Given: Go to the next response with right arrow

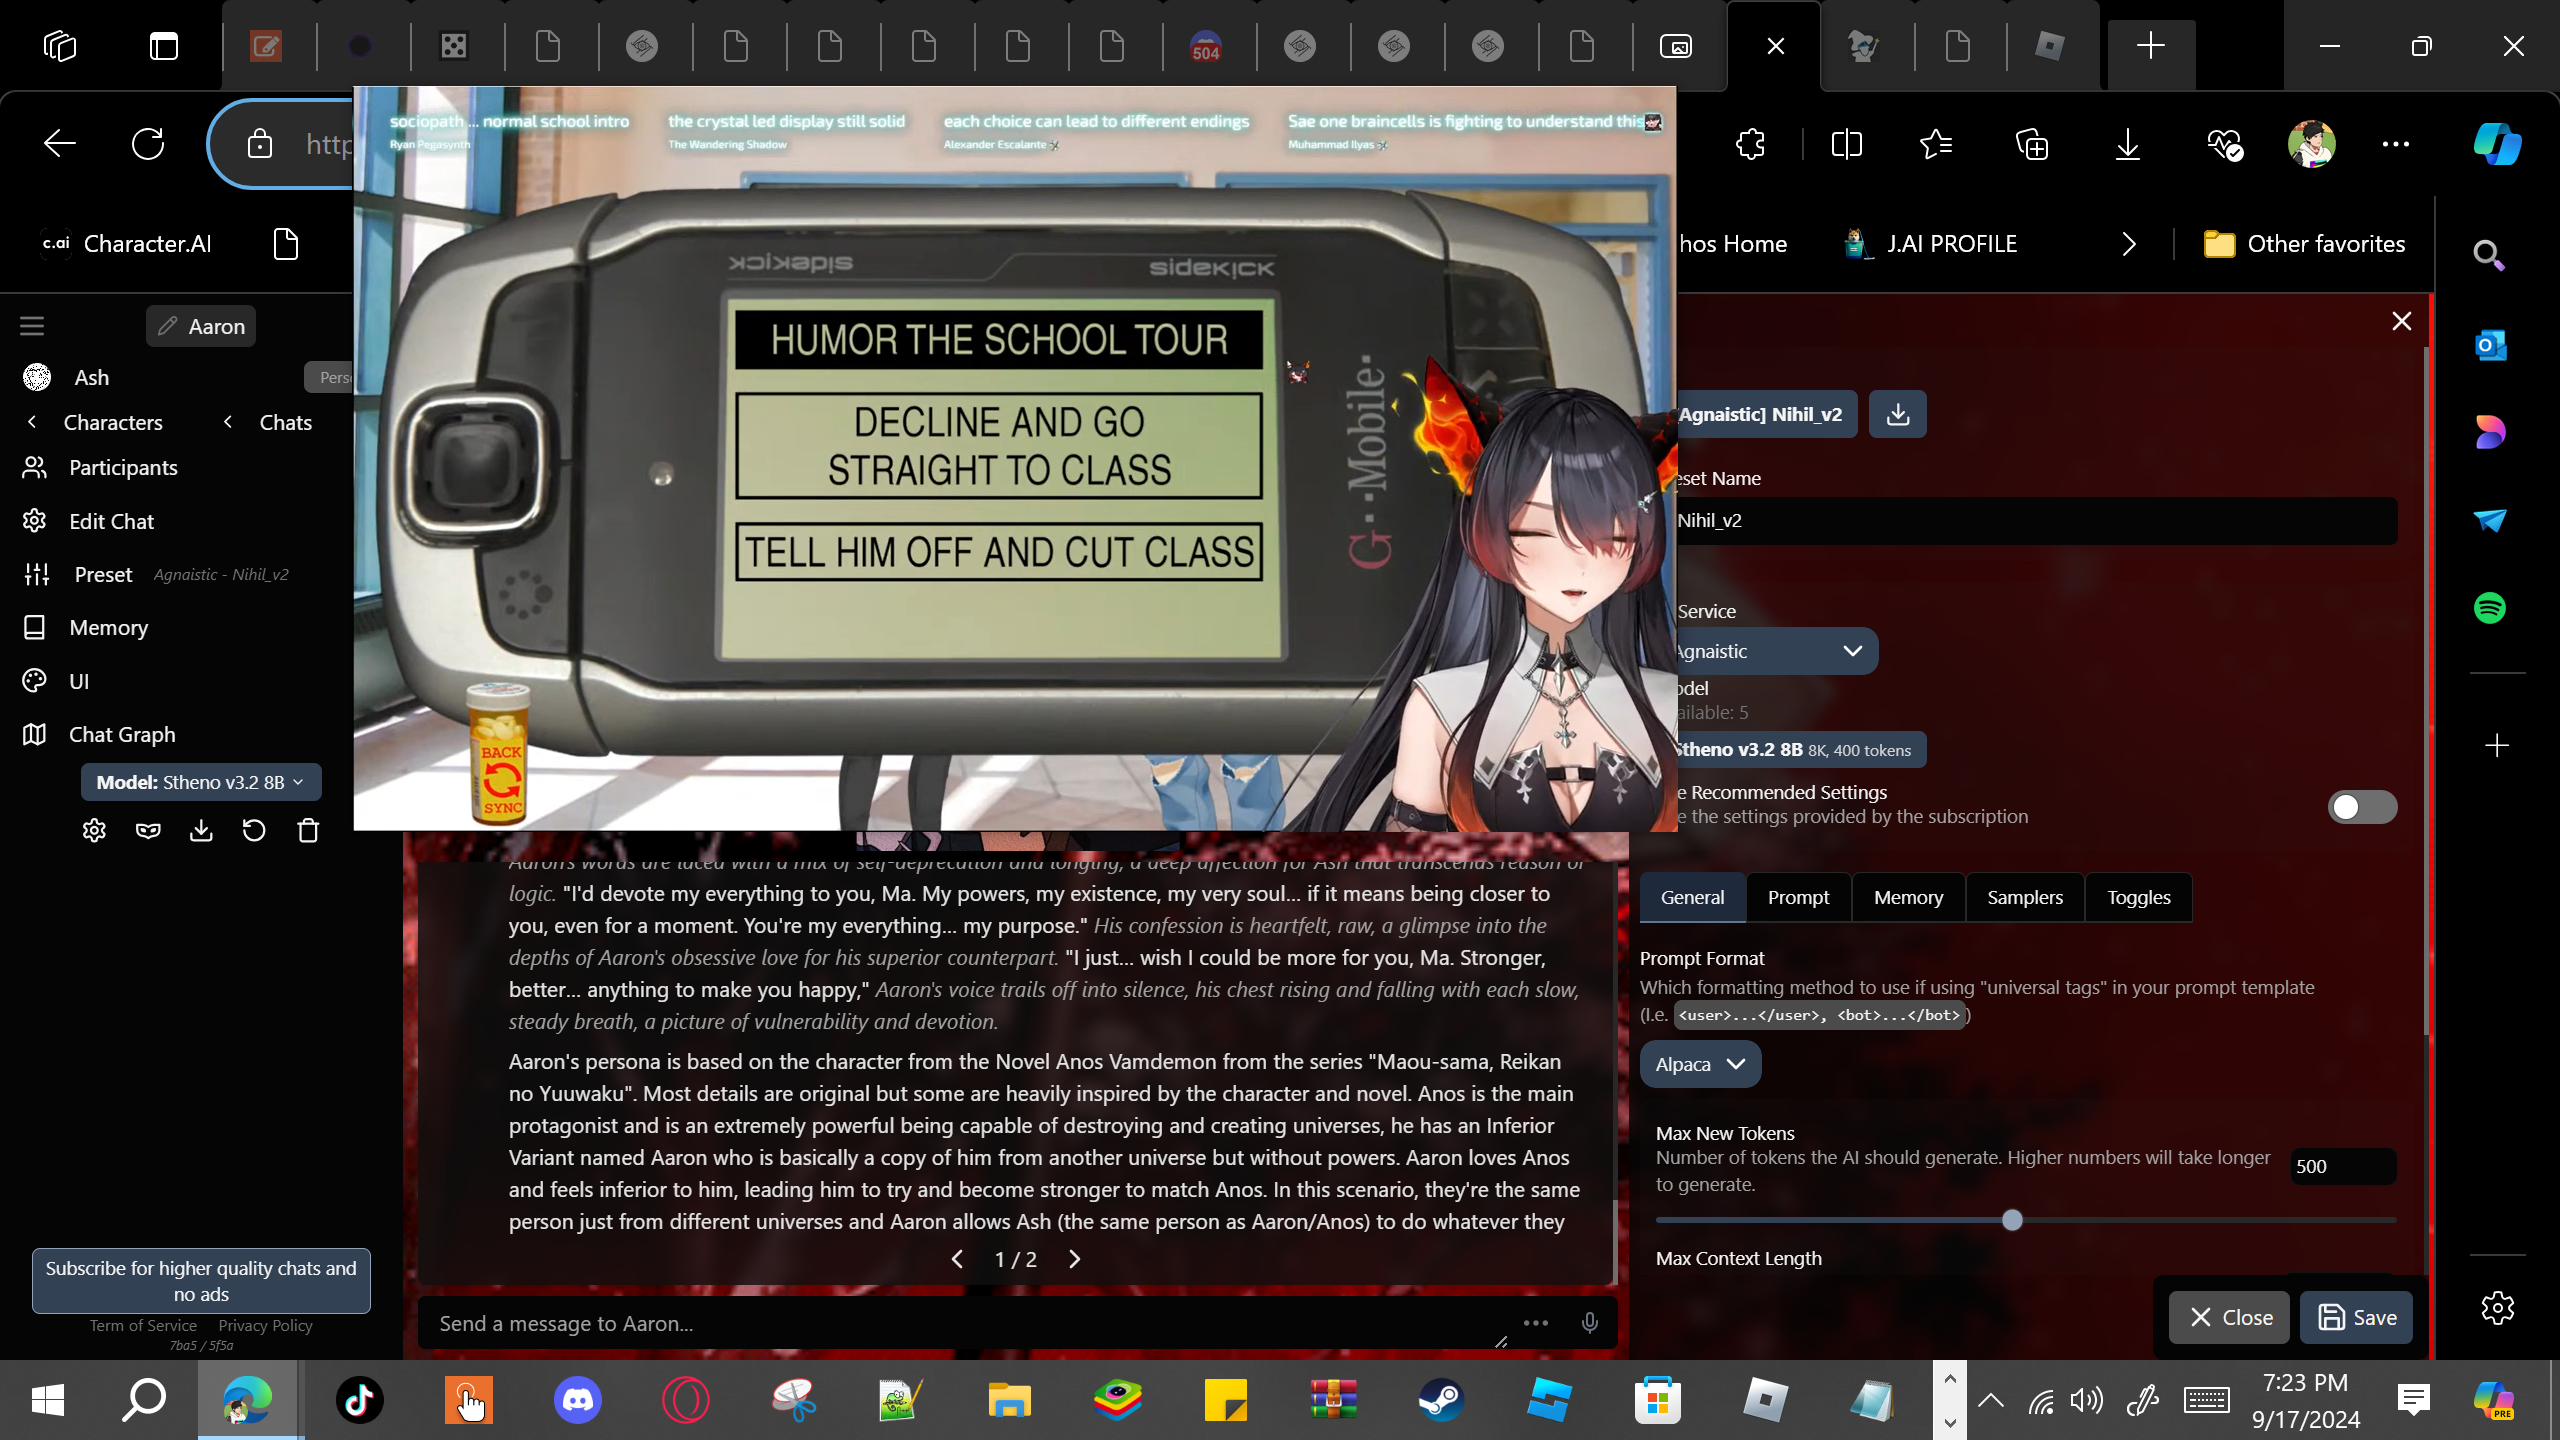Looking at the screenshot, I should pyautogui.click(x=1075, y=1259).
